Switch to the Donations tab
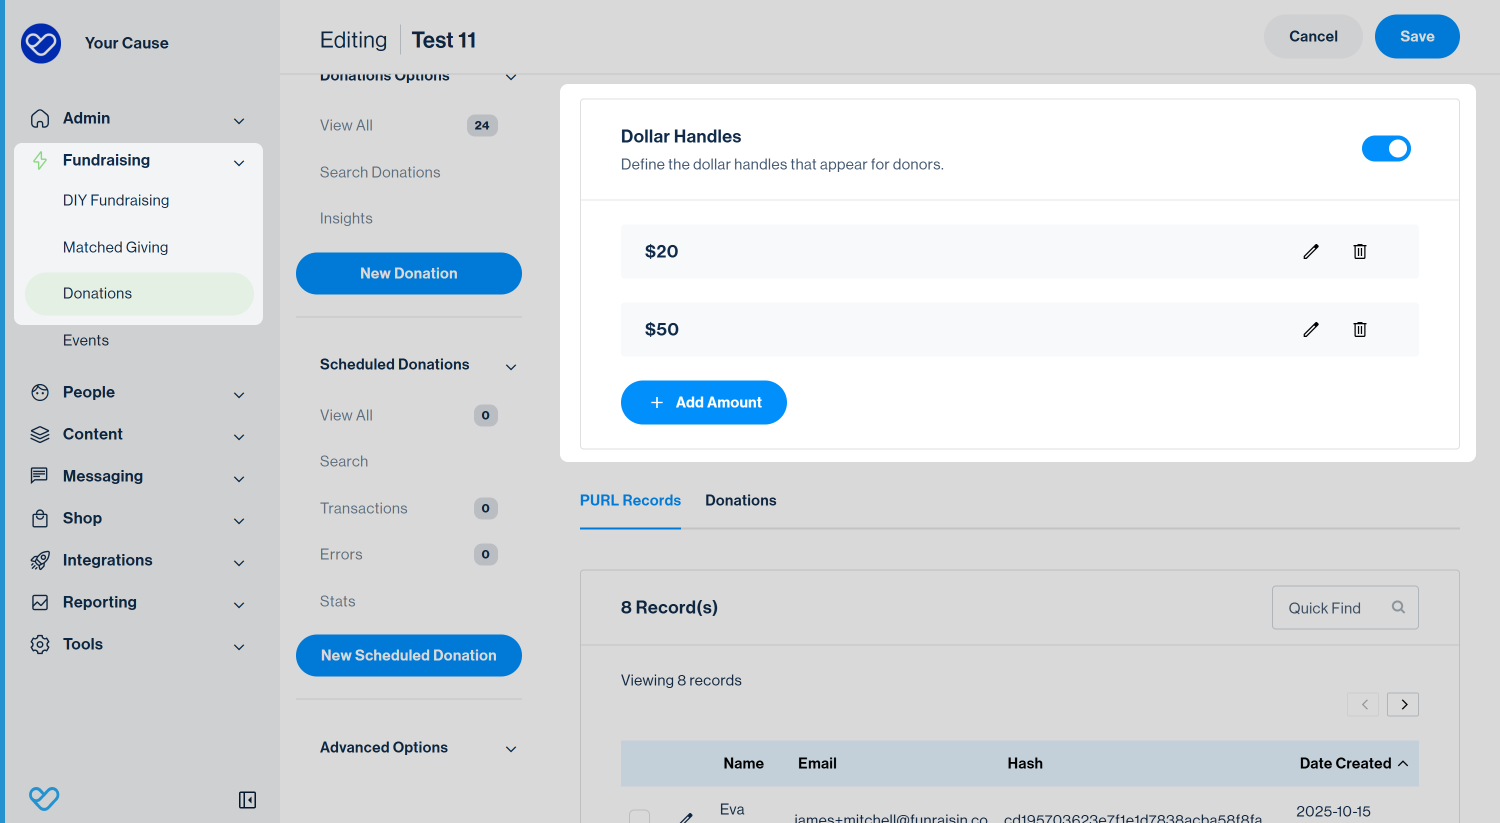Image resolution: width=1500 pixels, height=823 pixels. 741,500
